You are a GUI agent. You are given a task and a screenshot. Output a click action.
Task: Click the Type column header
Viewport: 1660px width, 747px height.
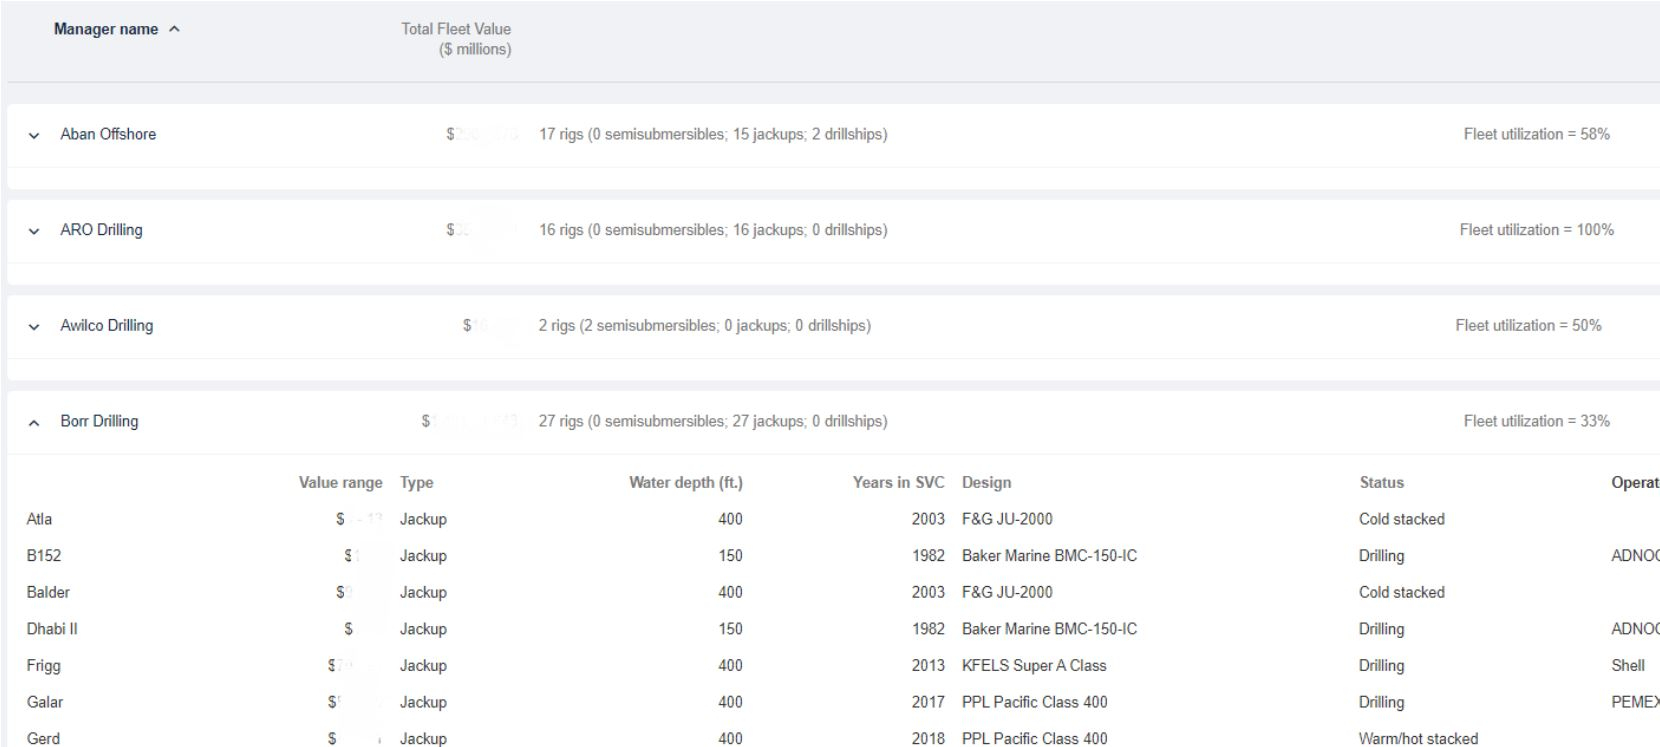pyautogui.click(x=416, y=482)
